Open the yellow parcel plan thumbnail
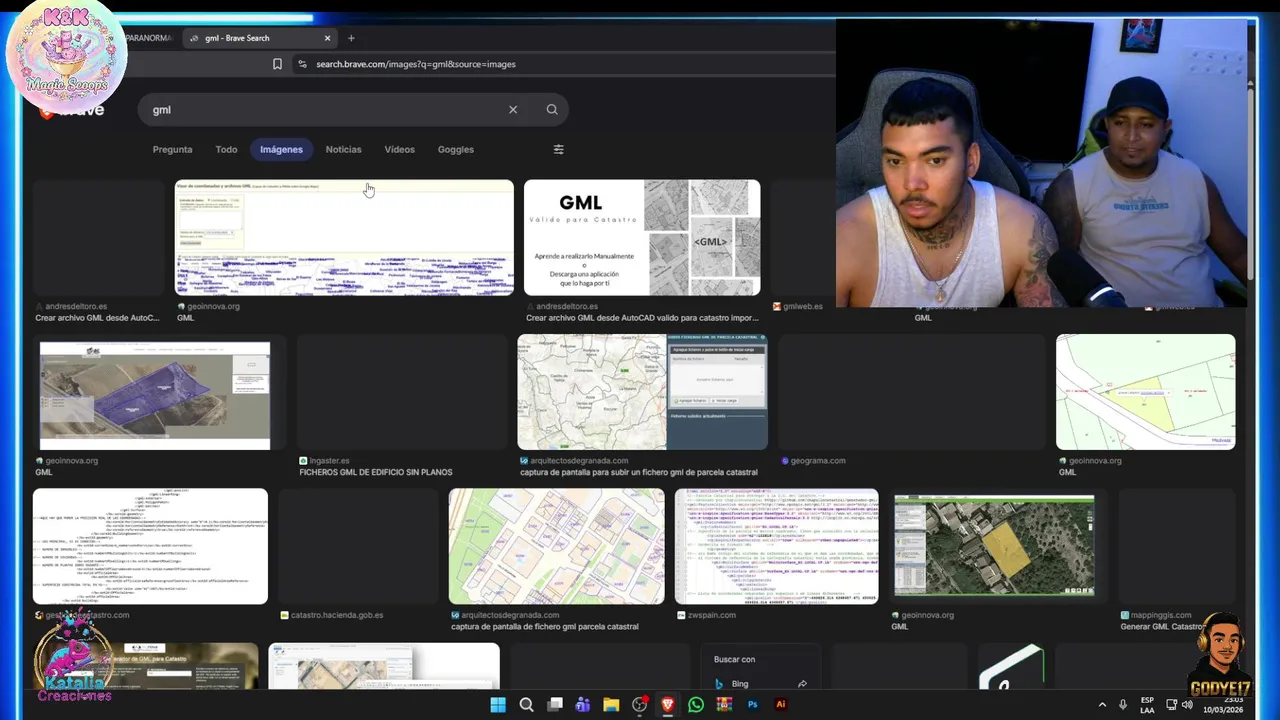 pos(1146,392)
